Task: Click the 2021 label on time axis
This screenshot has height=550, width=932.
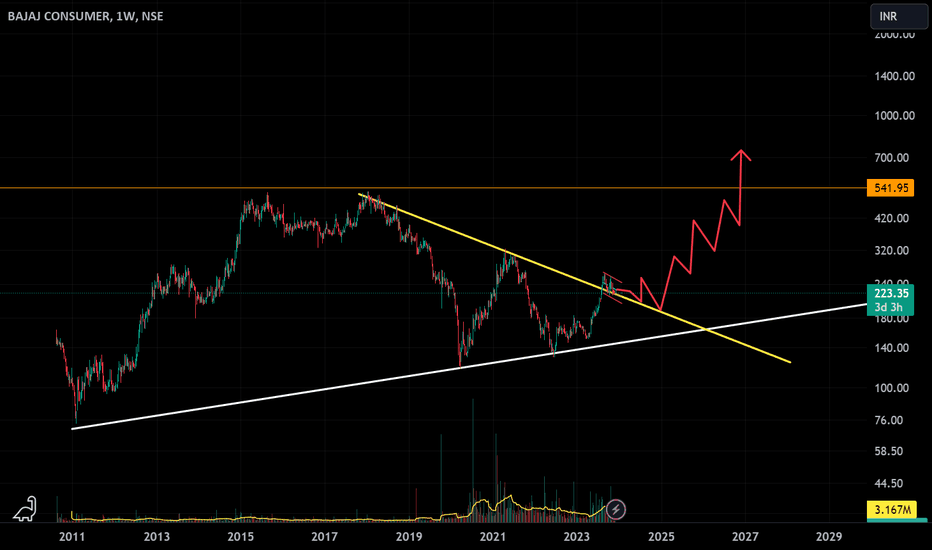Action: pos(493,537)
